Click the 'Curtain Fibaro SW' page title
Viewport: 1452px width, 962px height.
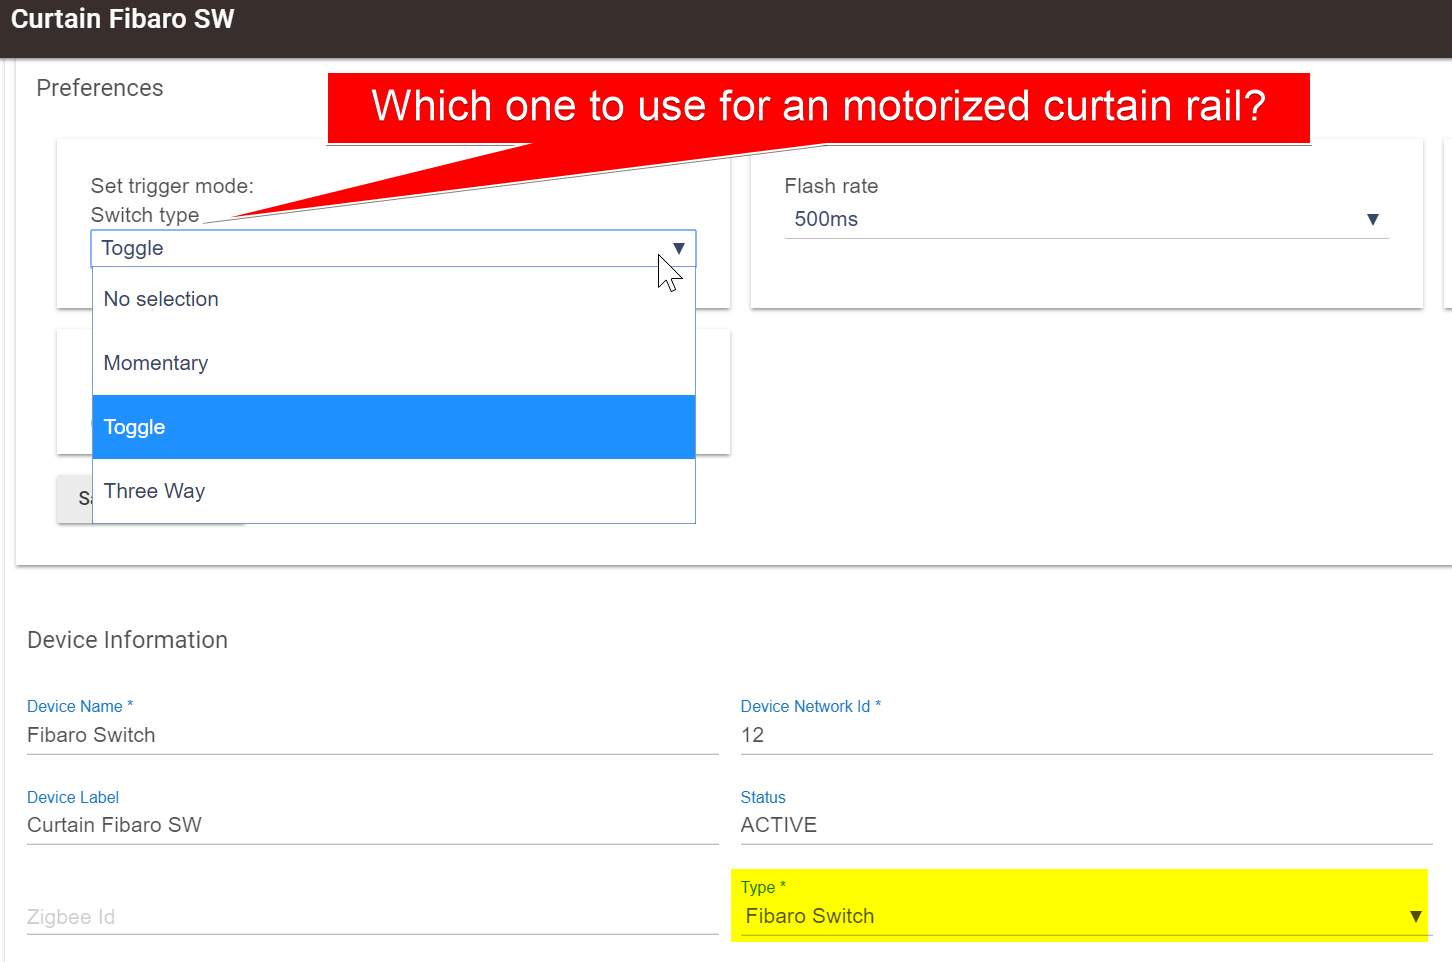coord(123,19)
